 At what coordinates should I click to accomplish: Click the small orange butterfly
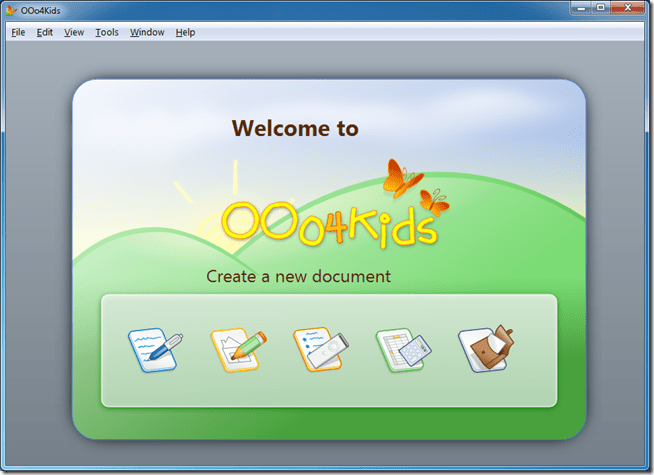434,202
